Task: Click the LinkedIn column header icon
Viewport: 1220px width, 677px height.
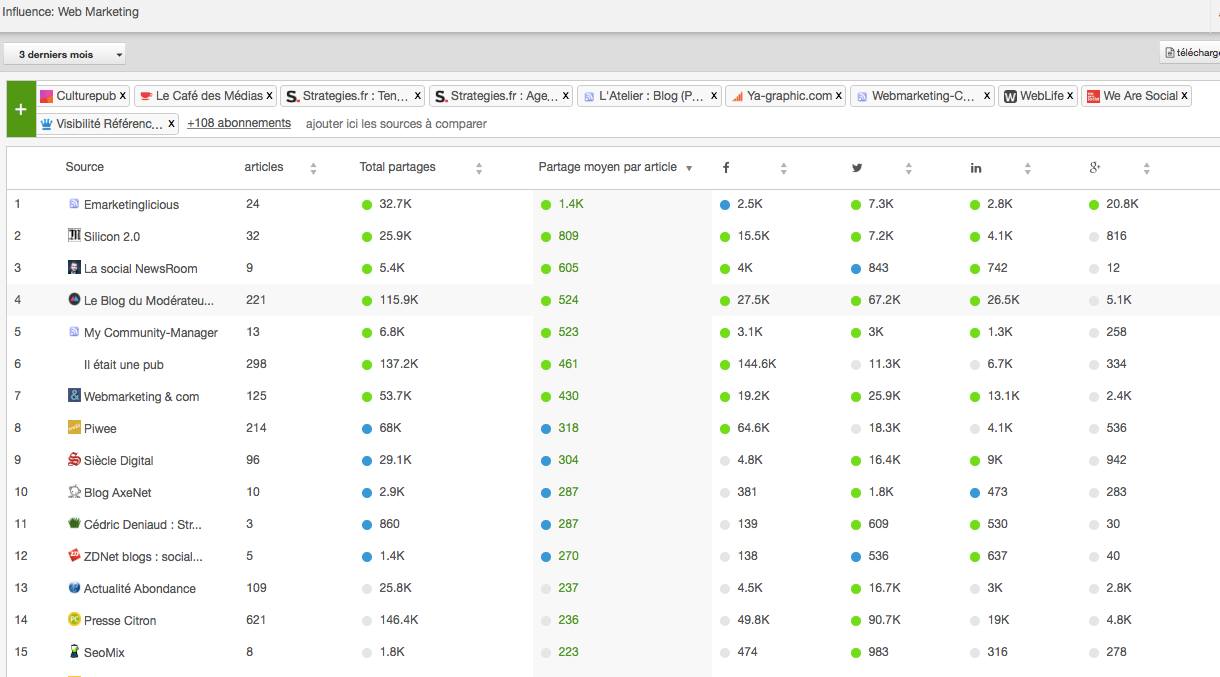Action: tap(976, 168)
